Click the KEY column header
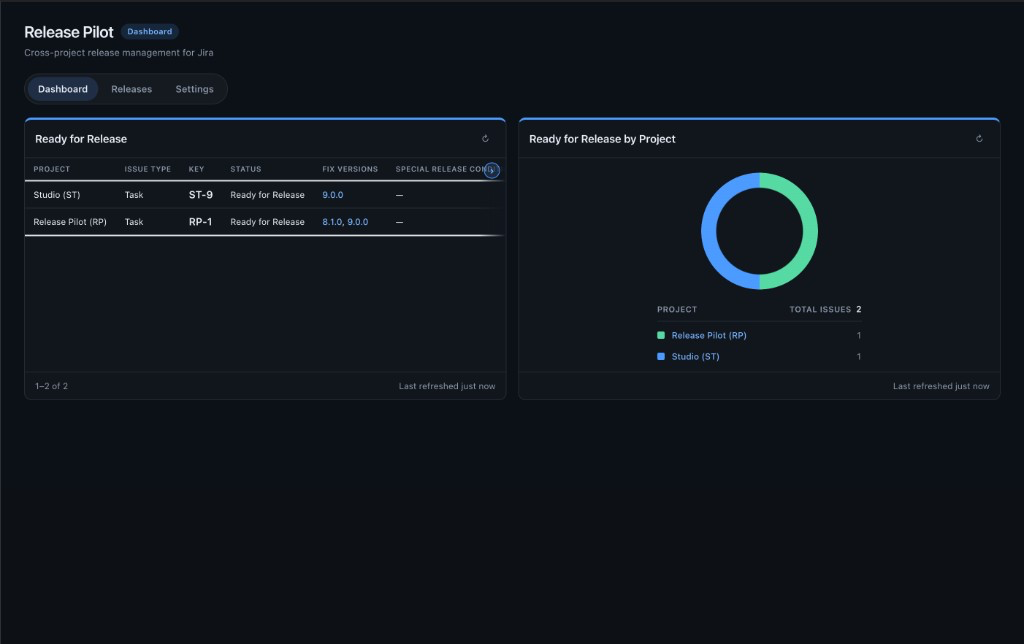This screenshot has height=644, width=1024. [x=197, y=169]
